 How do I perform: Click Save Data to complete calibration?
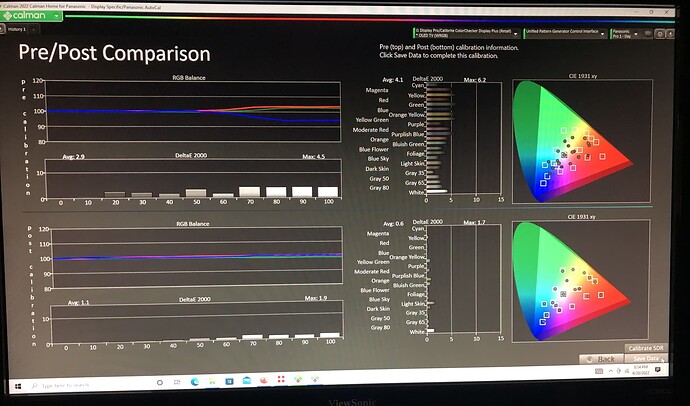coord(646,358)
